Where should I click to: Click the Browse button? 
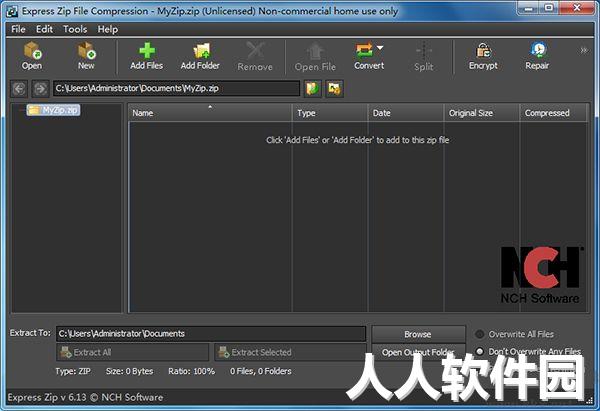click(418, 334)
